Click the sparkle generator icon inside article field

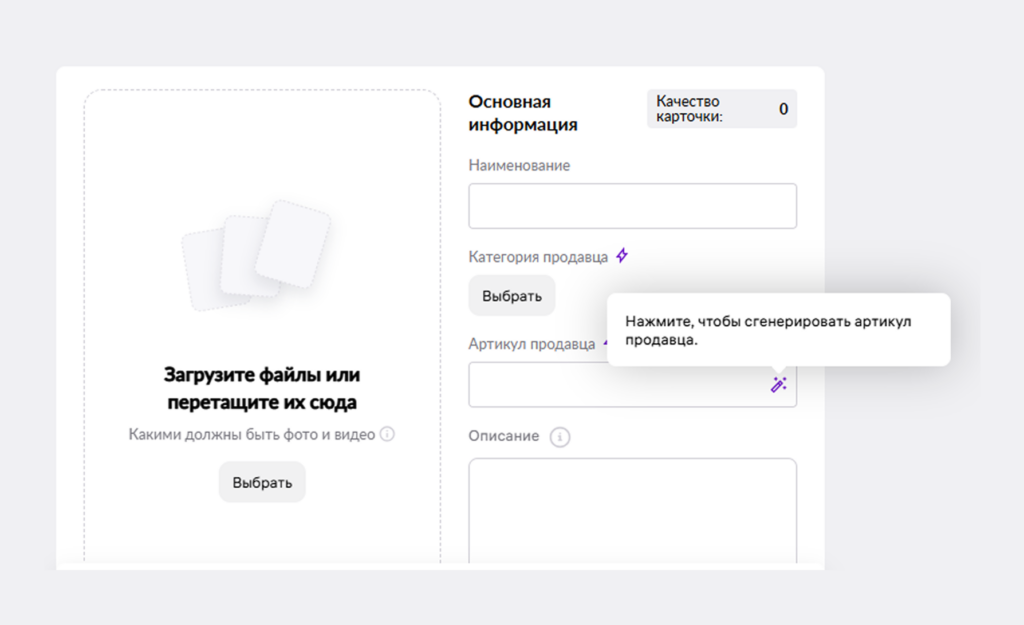[778, 384]
